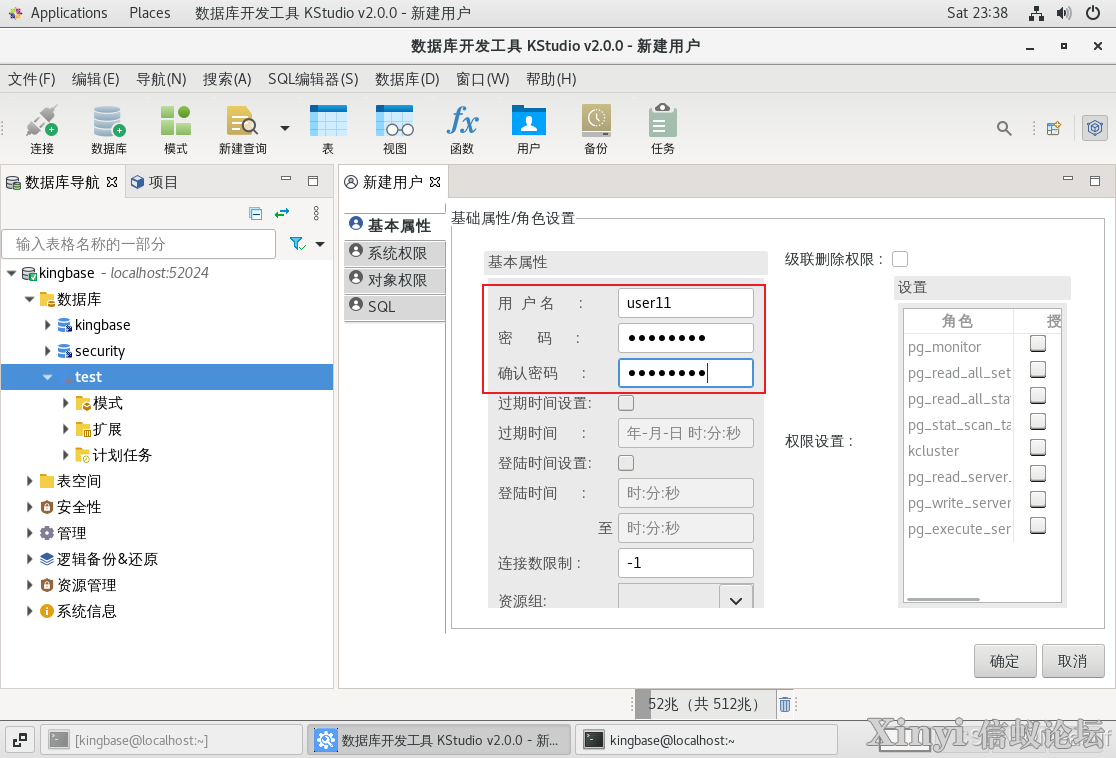Open the volume speaker icon
The height and width of the screenshot is (758, 1116).
1064,13
